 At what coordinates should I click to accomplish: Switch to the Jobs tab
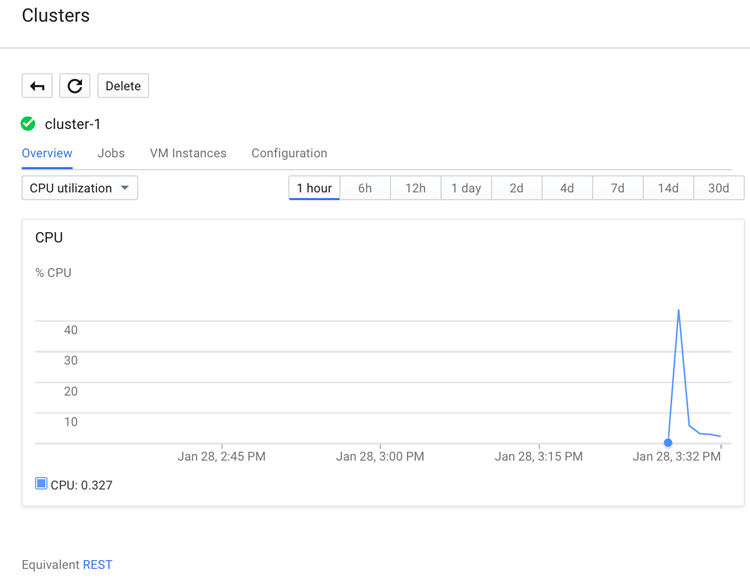111,153
